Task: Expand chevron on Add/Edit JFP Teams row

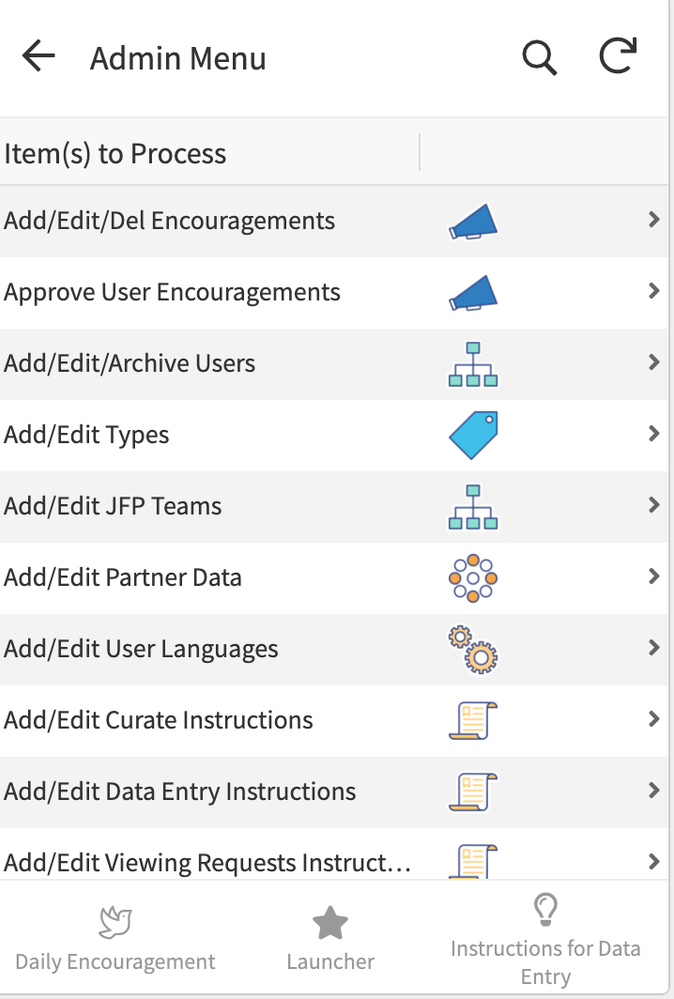Action: (x=654, y=505)
